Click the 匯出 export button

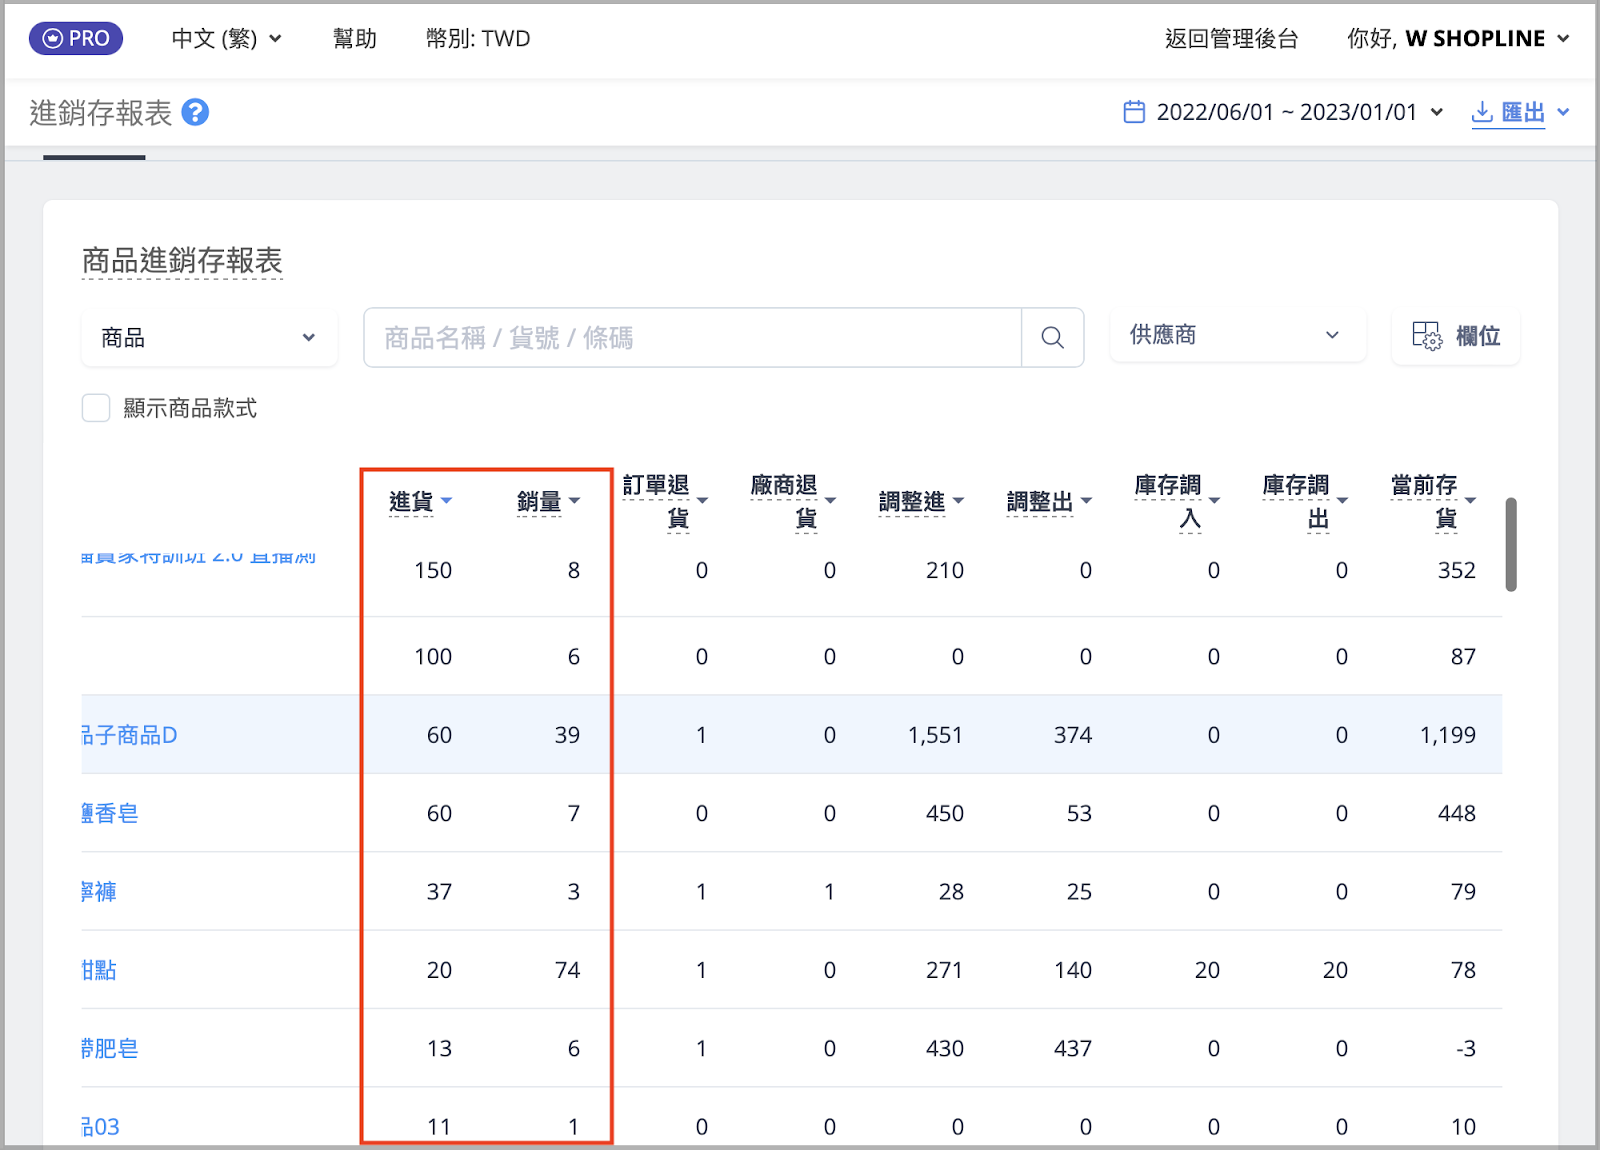pyautogui.click(x=1520, y=112)
